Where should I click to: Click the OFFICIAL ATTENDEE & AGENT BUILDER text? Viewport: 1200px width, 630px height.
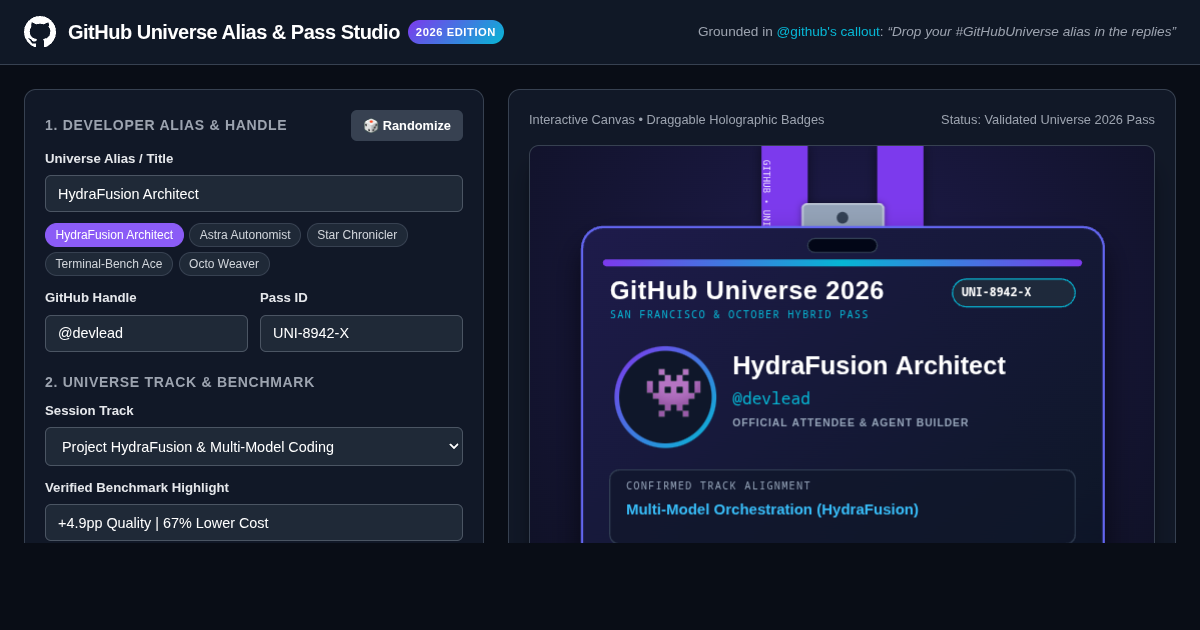click(850, 423)
